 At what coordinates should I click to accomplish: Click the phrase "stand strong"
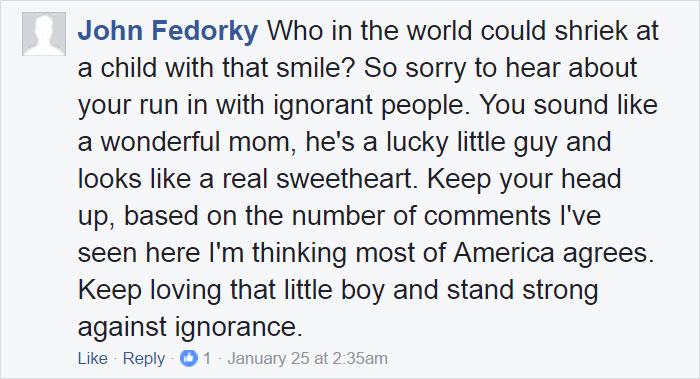coord(522,292)
